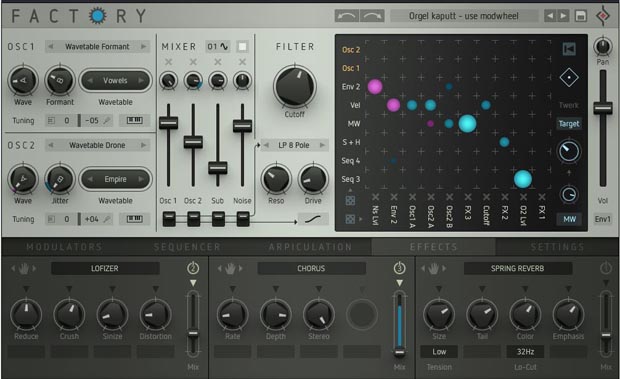Switch to the SEQUENCER tab
The height and width of the screenshot is (379, 620).
click(x=187, y=247)
